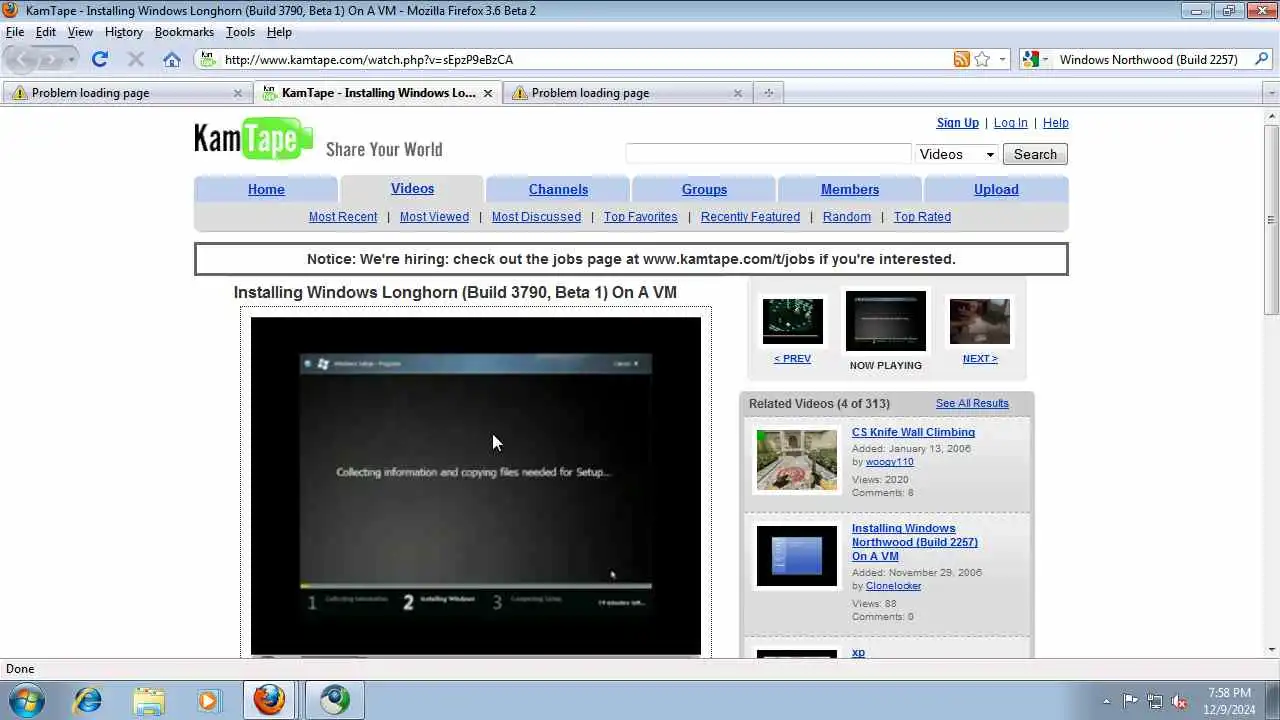Click the back navigation arrow
The width and height of the screenshot is (1280, 720).
point(22,59)
